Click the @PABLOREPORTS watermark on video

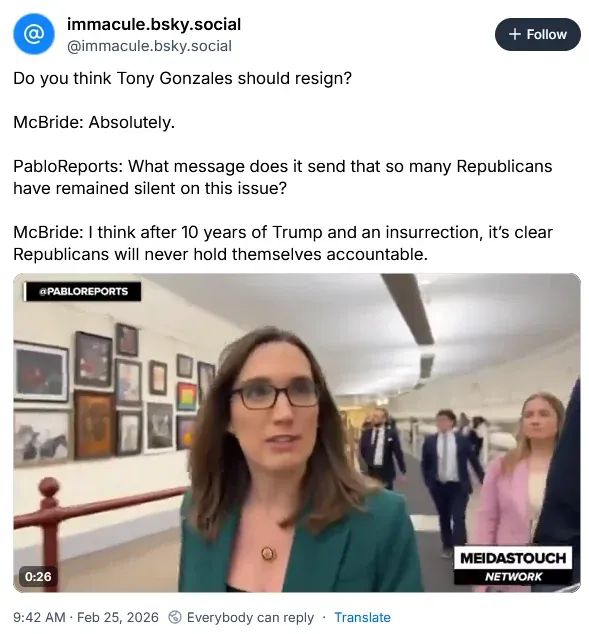[x=83, y=292]
